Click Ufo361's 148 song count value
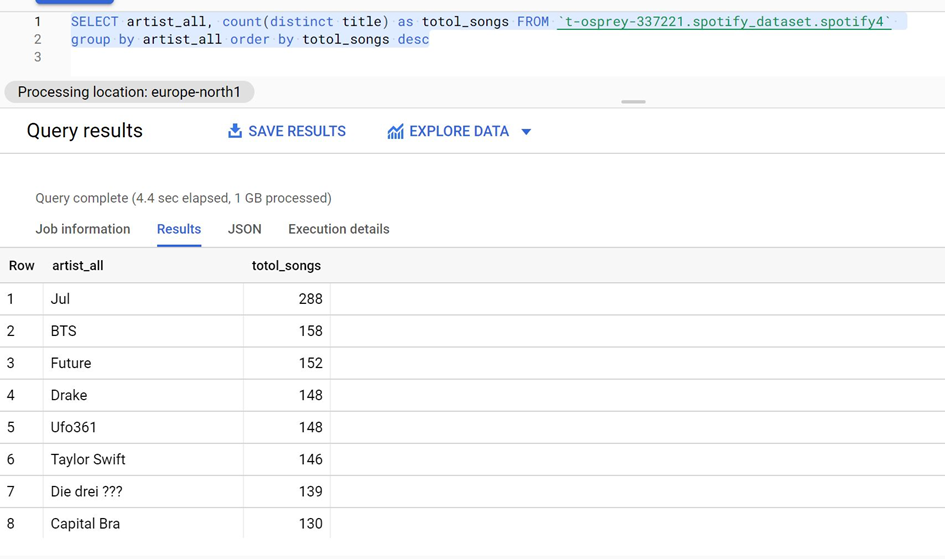 (x=310, y=427)
